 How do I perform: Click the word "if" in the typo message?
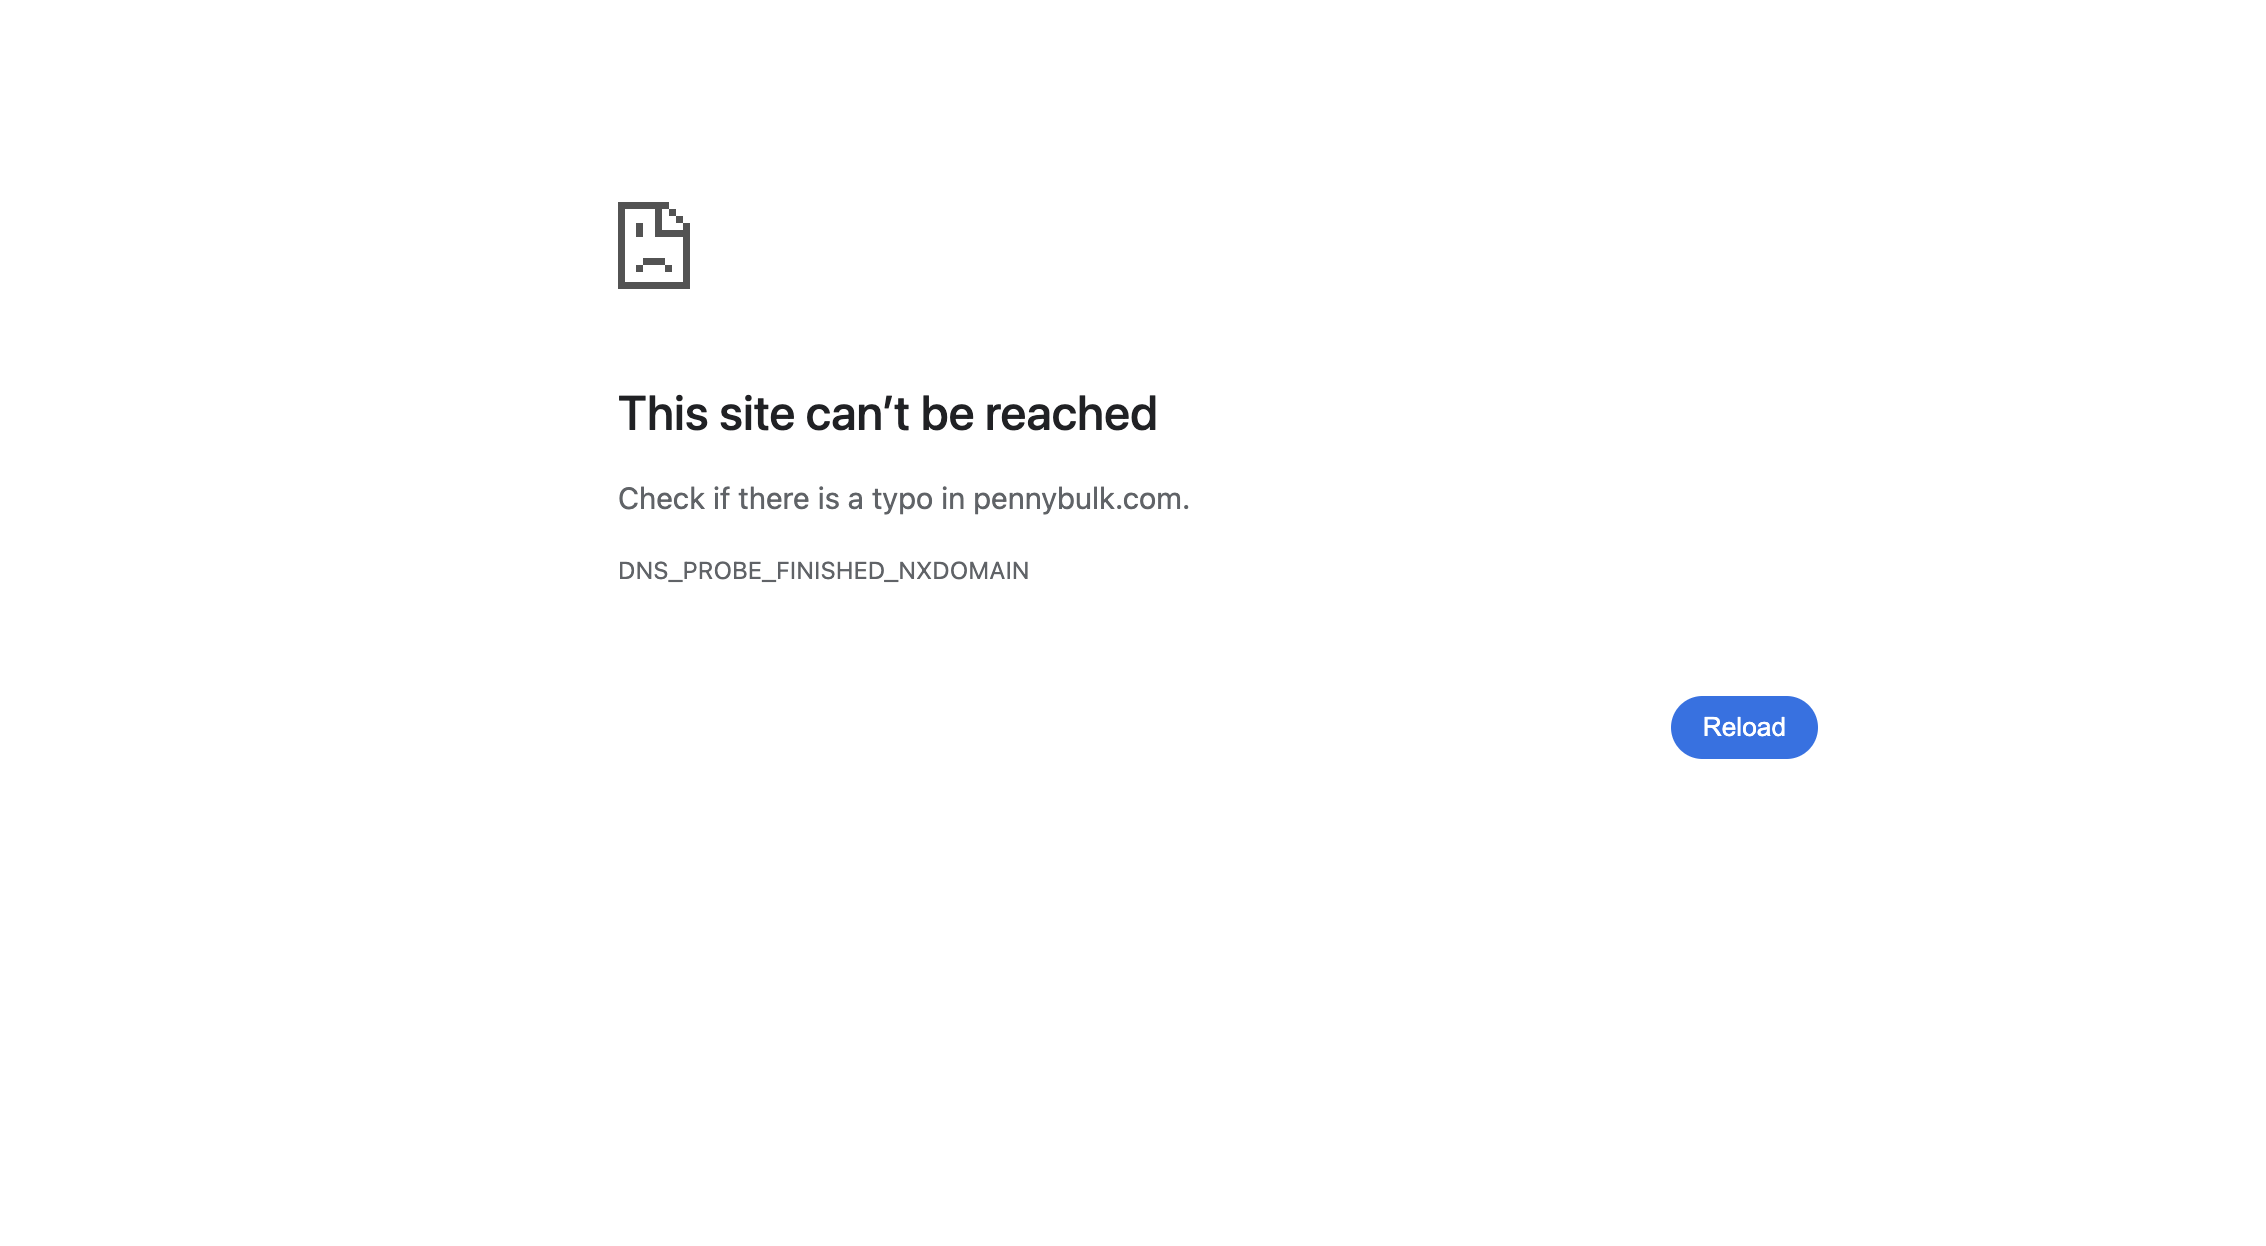tap(721, 499)
